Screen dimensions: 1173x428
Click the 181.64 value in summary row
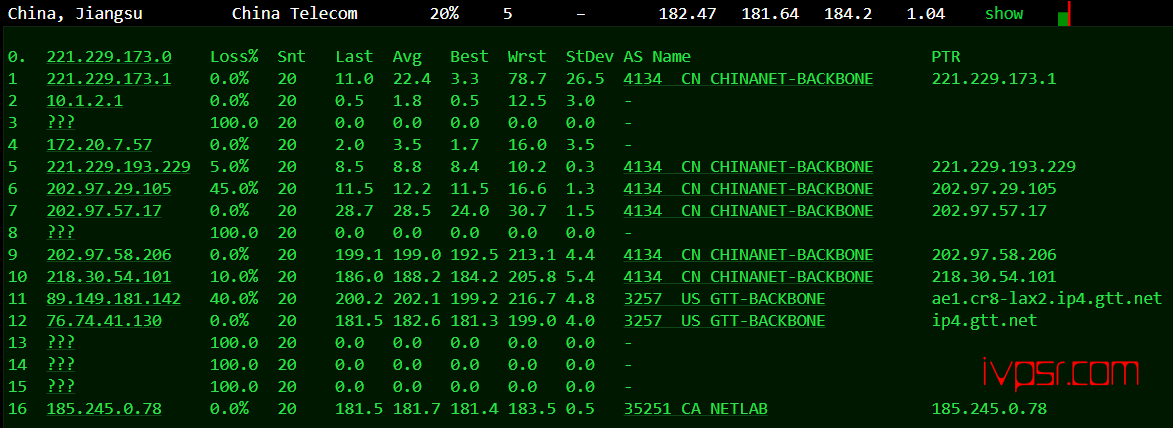tap(770, 13)
